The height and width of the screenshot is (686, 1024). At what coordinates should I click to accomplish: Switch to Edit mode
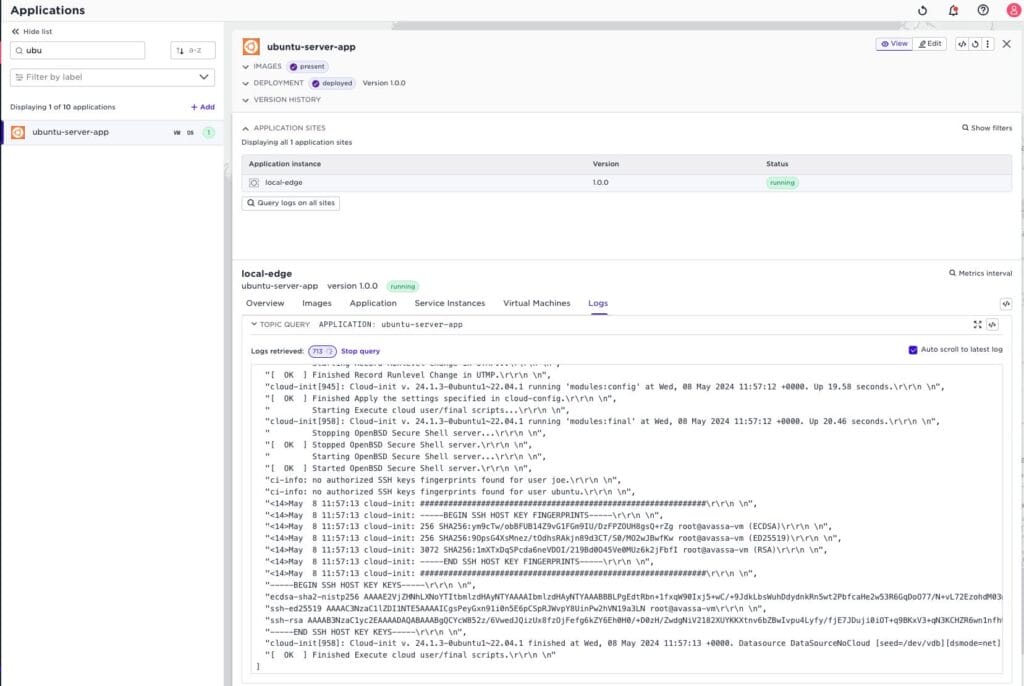tap(929, 44)
